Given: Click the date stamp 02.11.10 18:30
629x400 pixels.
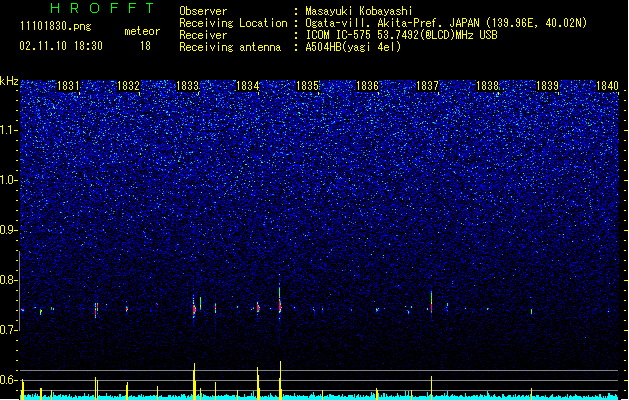Looking at the screenshot, I should pos(61,46).
